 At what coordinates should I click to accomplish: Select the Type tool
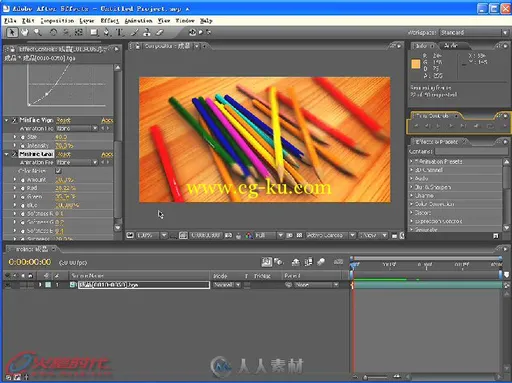pos(119,32)
